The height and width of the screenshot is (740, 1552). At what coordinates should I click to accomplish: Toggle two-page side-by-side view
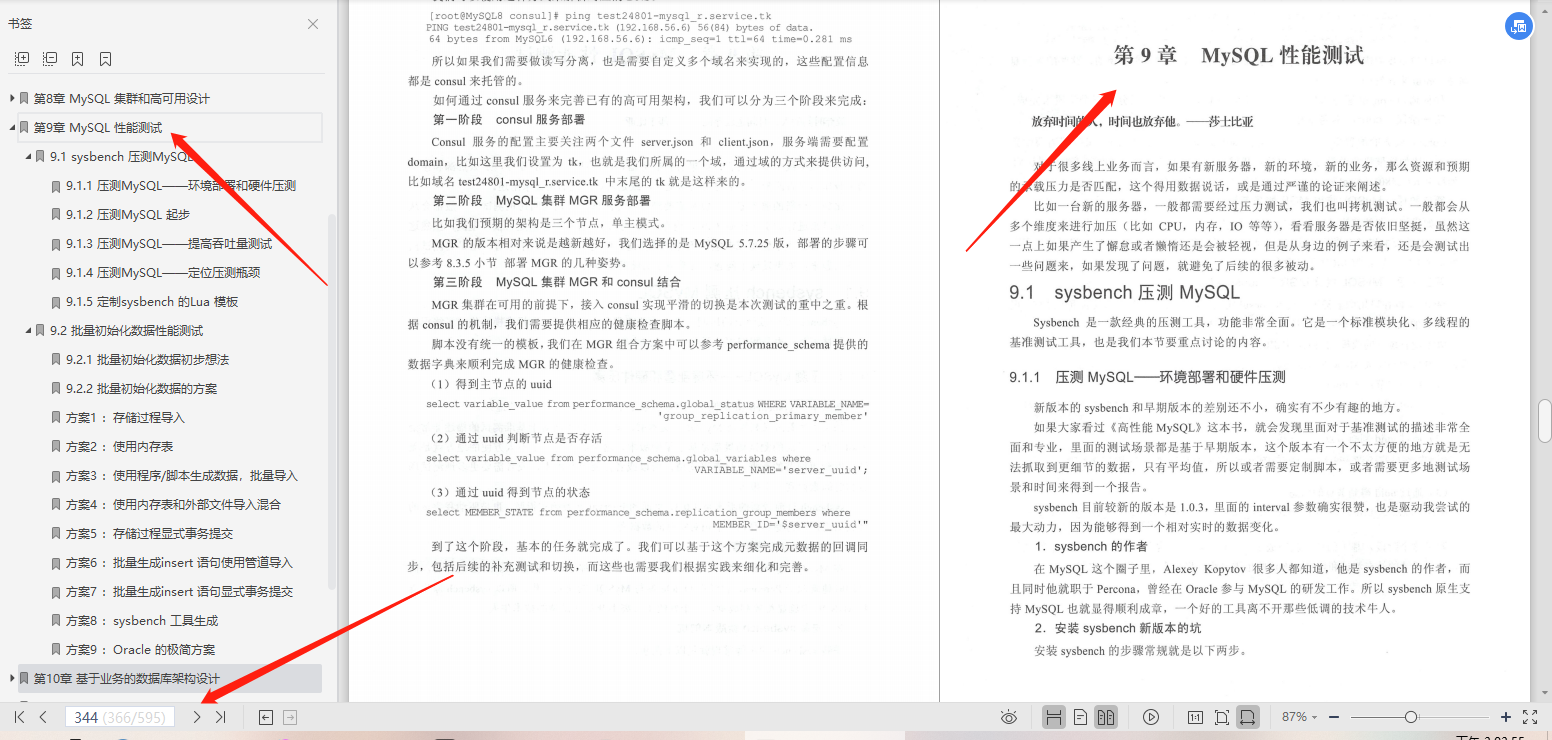1105,717
